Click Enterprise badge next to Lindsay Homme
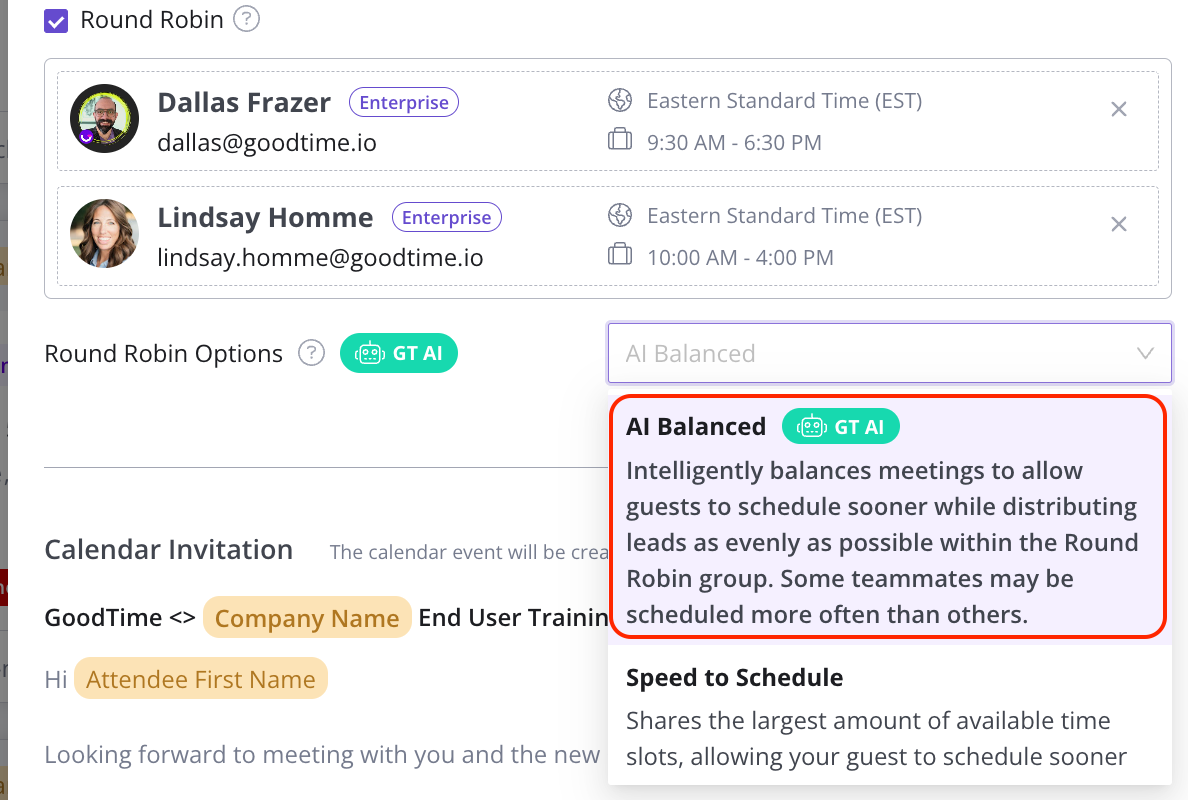This screenshot has height=800, width=1188. click(x=447, y=217)
